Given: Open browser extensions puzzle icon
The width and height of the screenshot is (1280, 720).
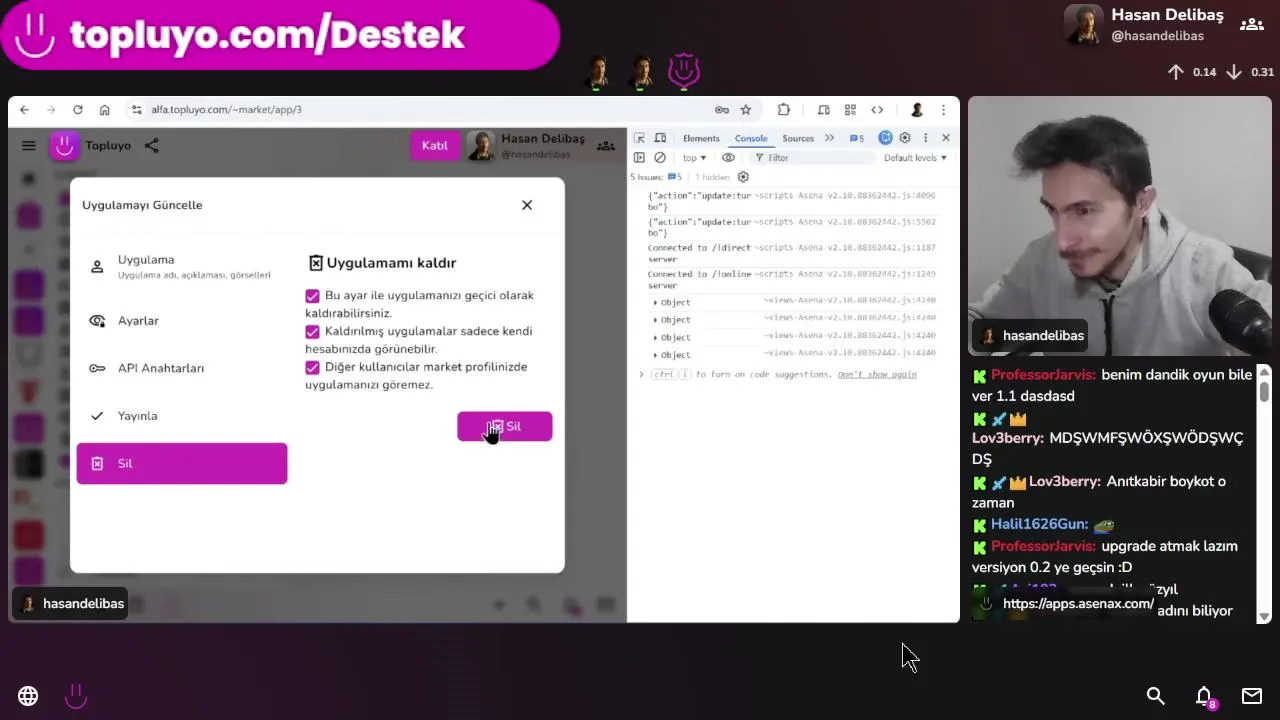Looking at the screenshot, I should point(784,110).
